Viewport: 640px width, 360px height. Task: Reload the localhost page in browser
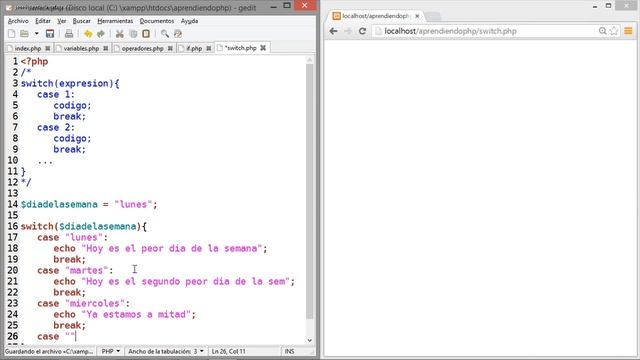[x=362, y=31]
